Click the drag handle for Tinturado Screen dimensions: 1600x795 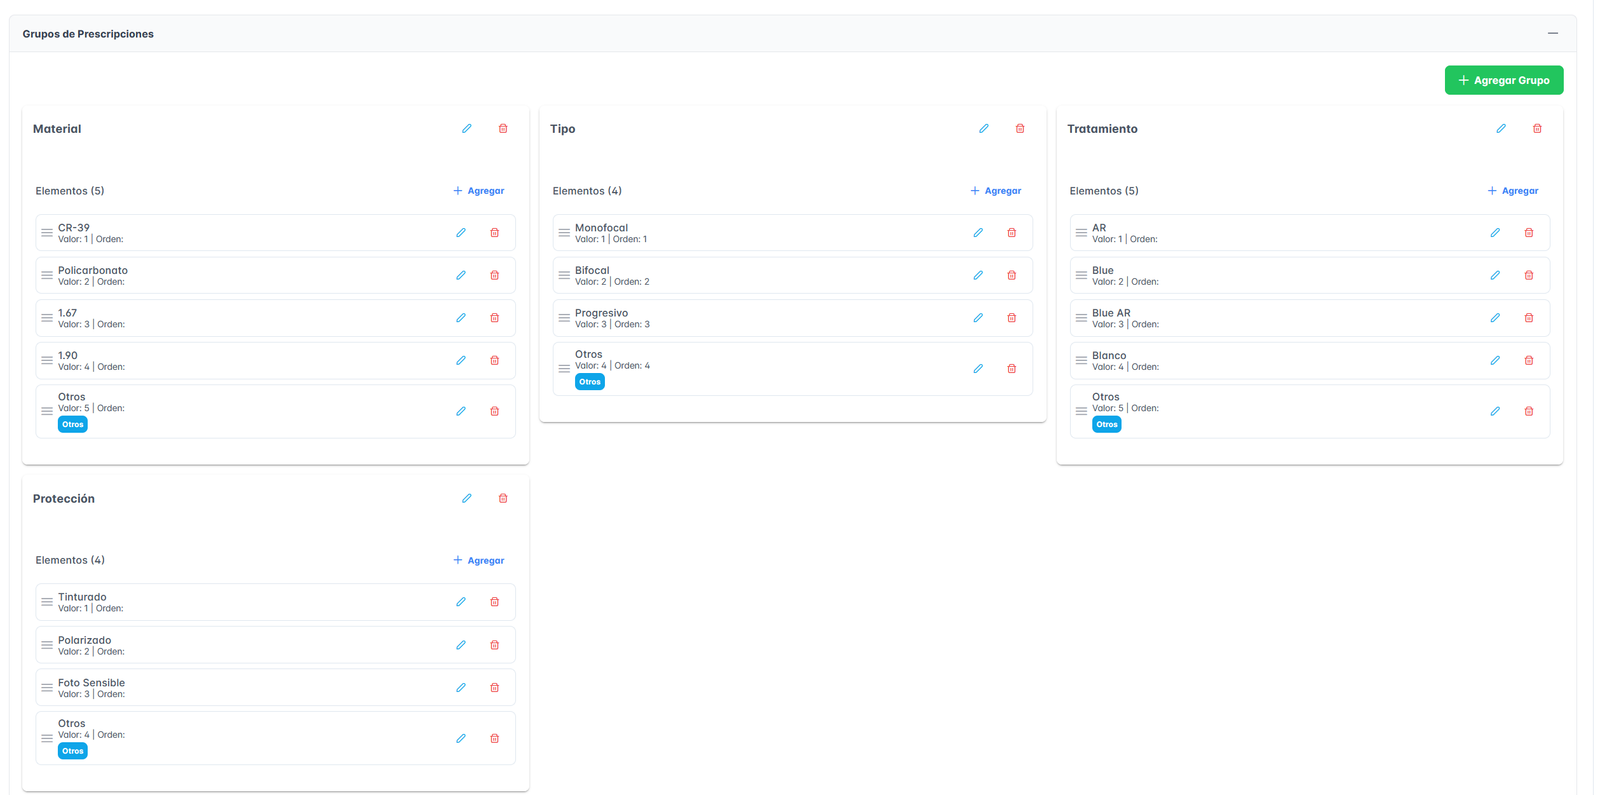point(47,602)
